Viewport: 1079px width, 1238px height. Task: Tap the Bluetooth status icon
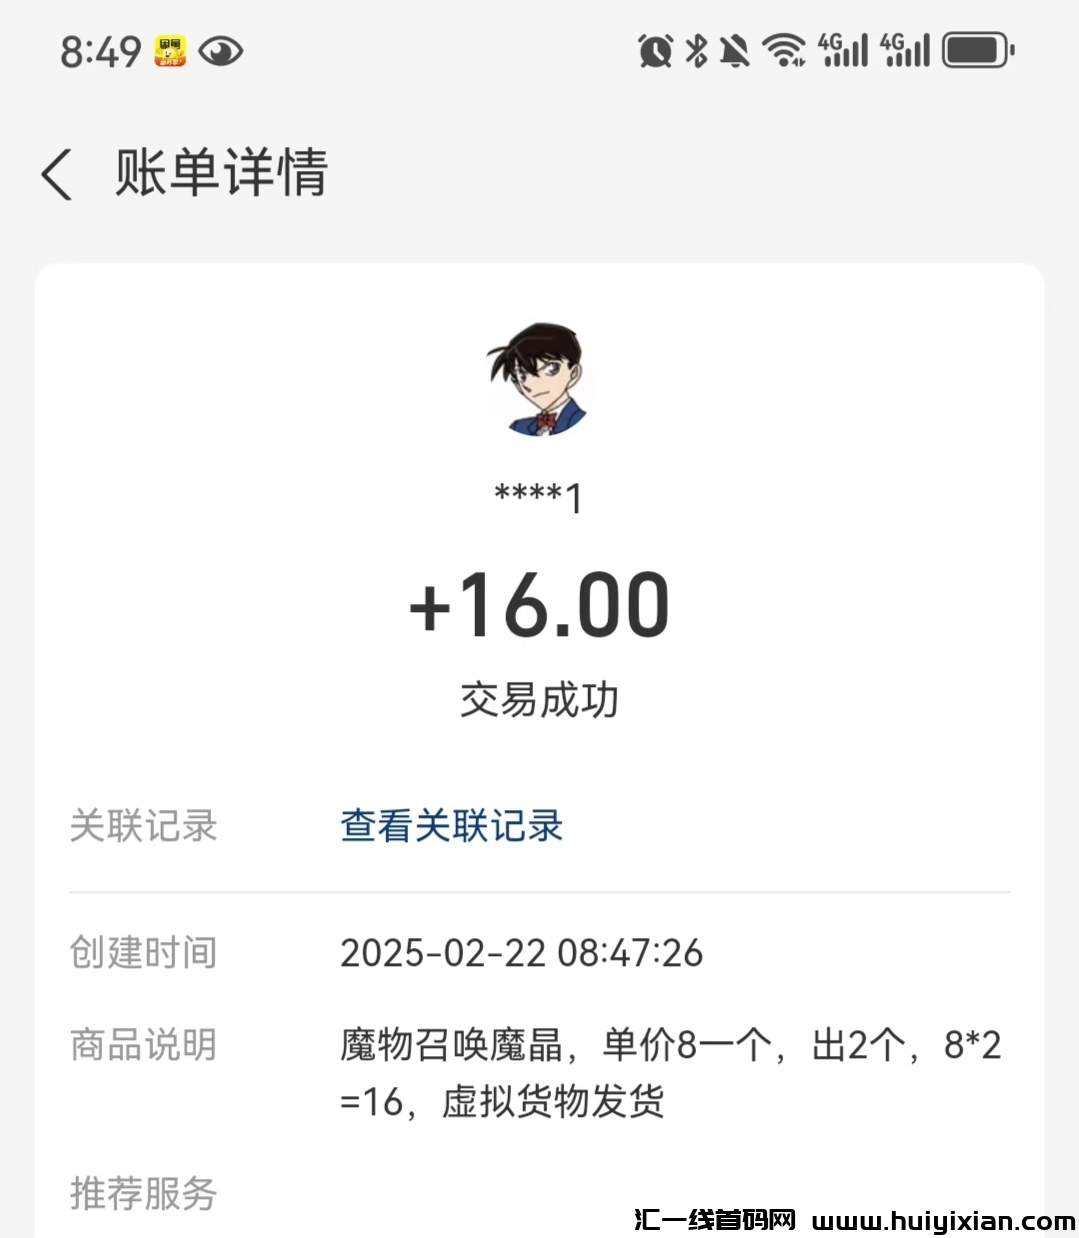pos(696,50)
